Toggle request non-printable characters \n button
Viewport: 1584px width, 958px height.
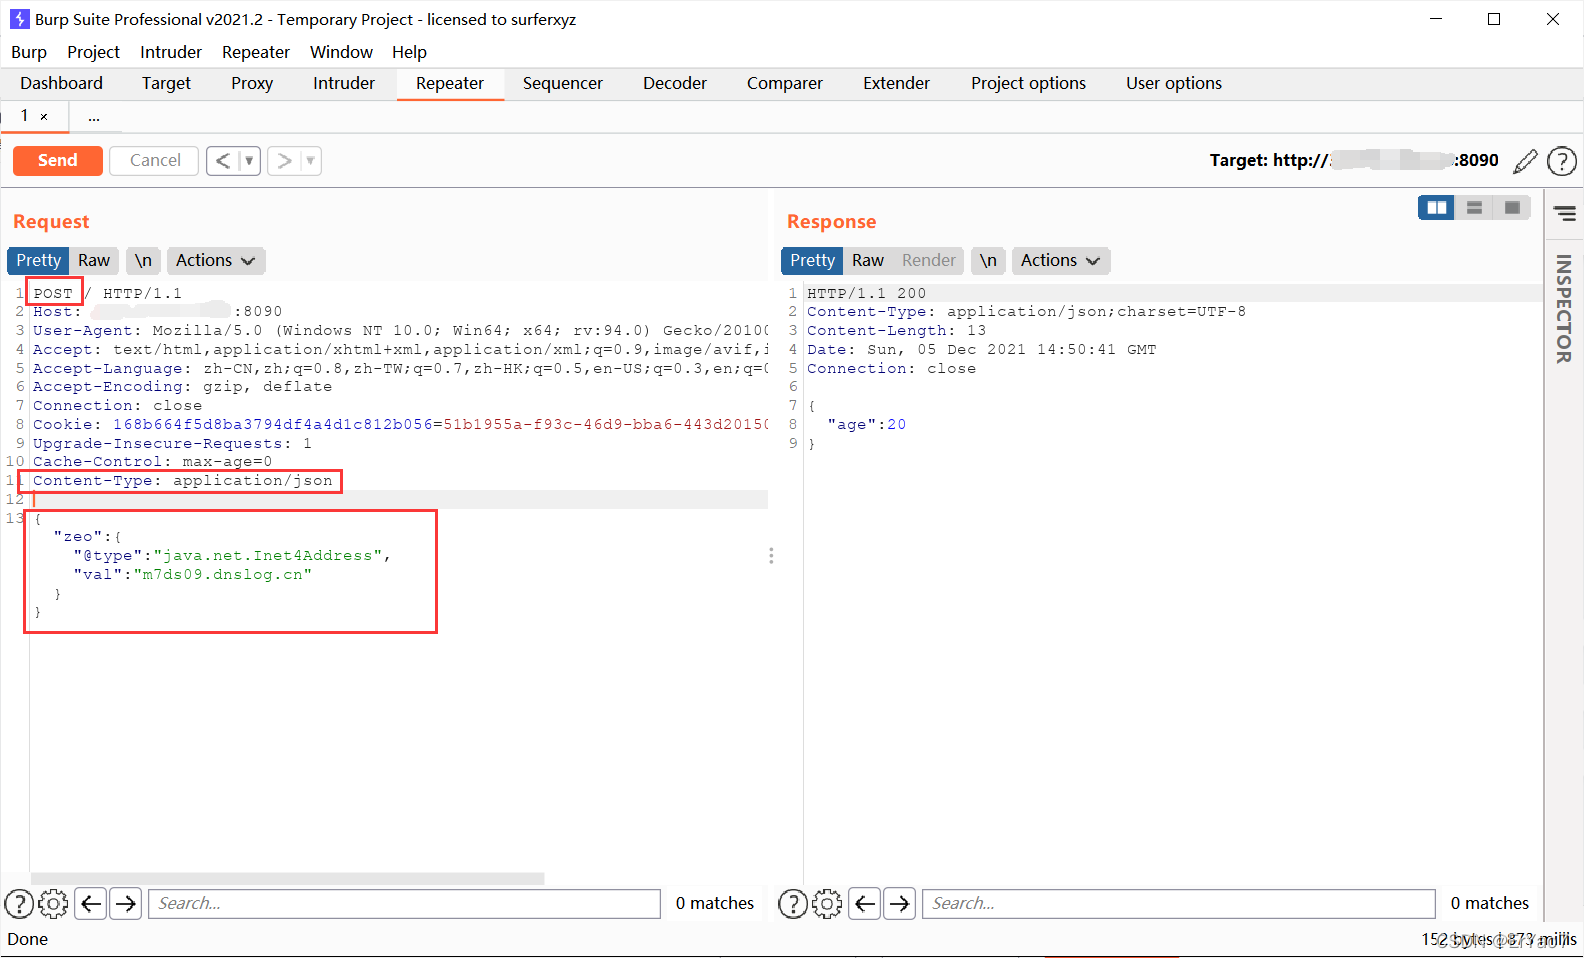143,260
